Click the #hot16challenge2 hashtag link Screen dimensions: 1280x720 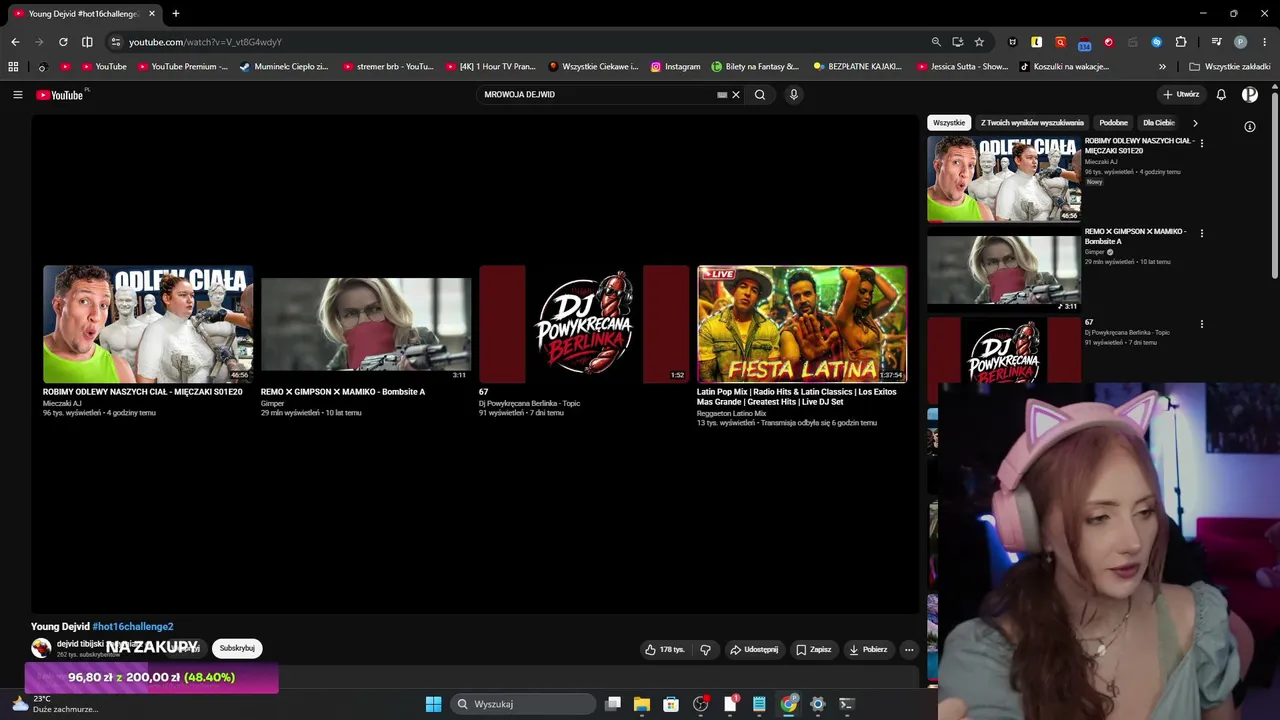tap(133, 627)
